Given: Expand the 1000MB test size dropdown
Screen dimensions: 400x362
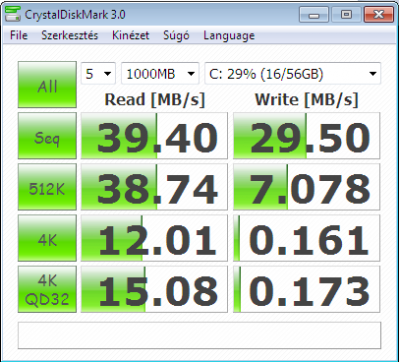Looking at the screenshot, I should point(160,73).
